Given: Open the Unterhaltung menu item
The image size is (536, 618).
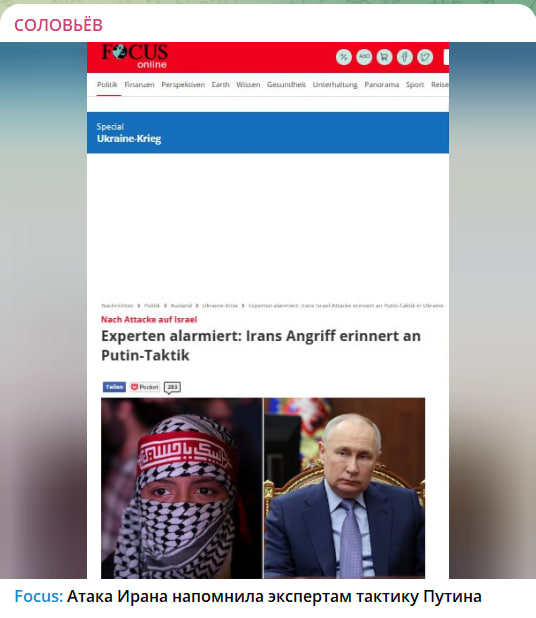Looking at the screenshot, I should [335, 84].
